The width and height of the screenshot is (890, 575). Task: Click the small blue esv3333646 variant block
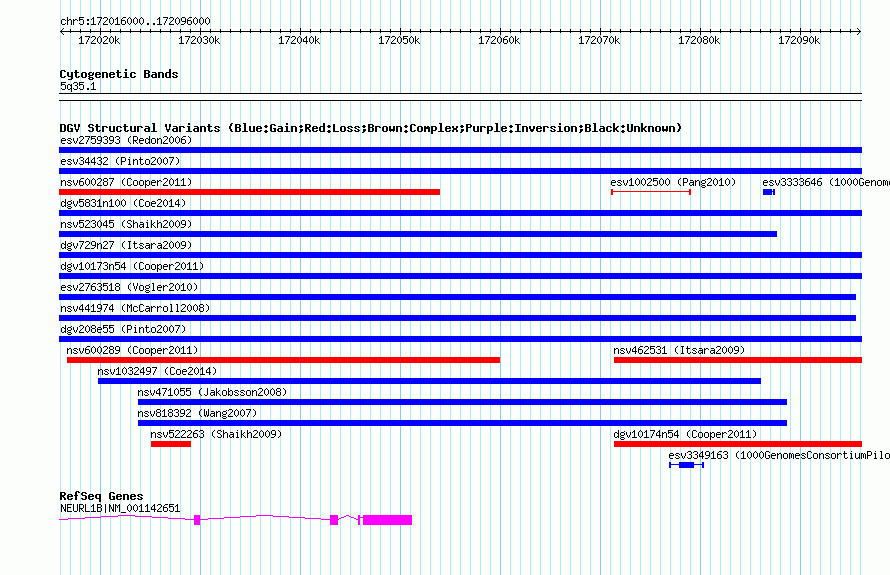pos(769,192)
